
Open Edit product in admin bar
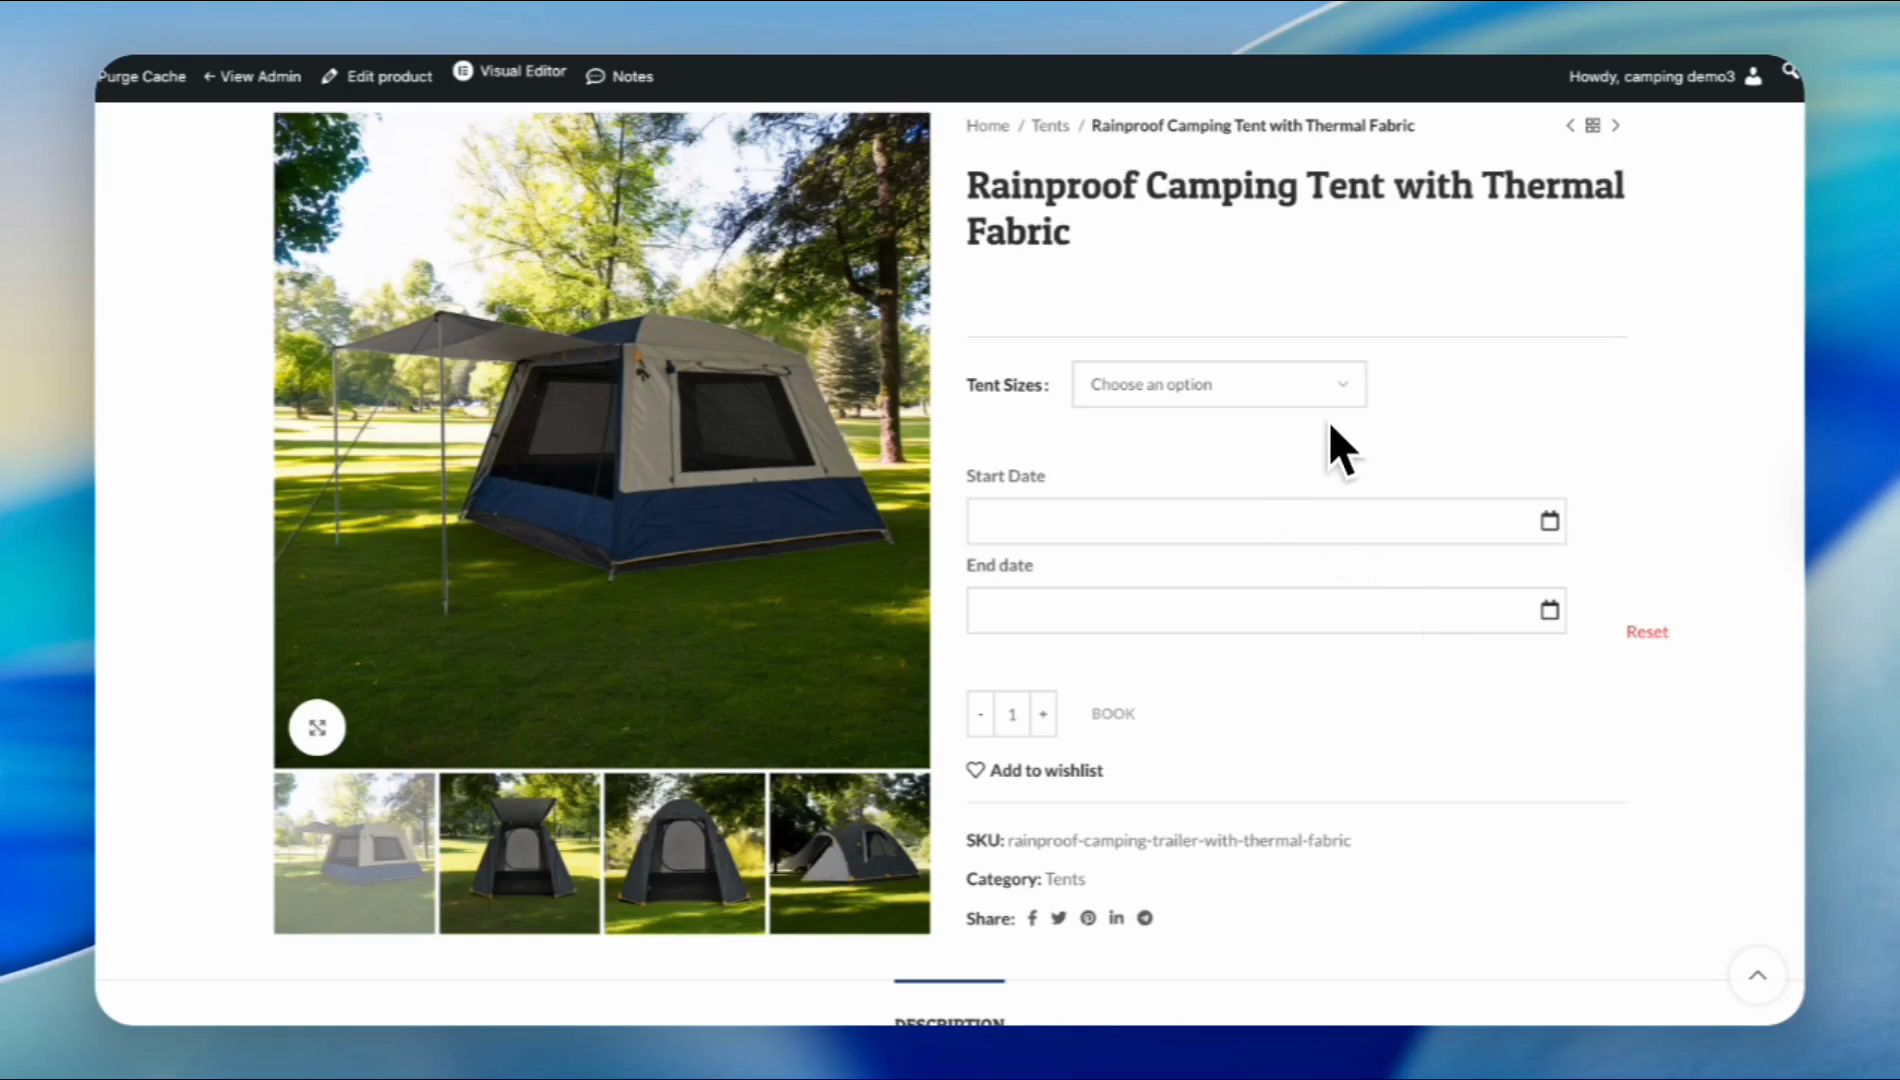click(x=377, y=76)
